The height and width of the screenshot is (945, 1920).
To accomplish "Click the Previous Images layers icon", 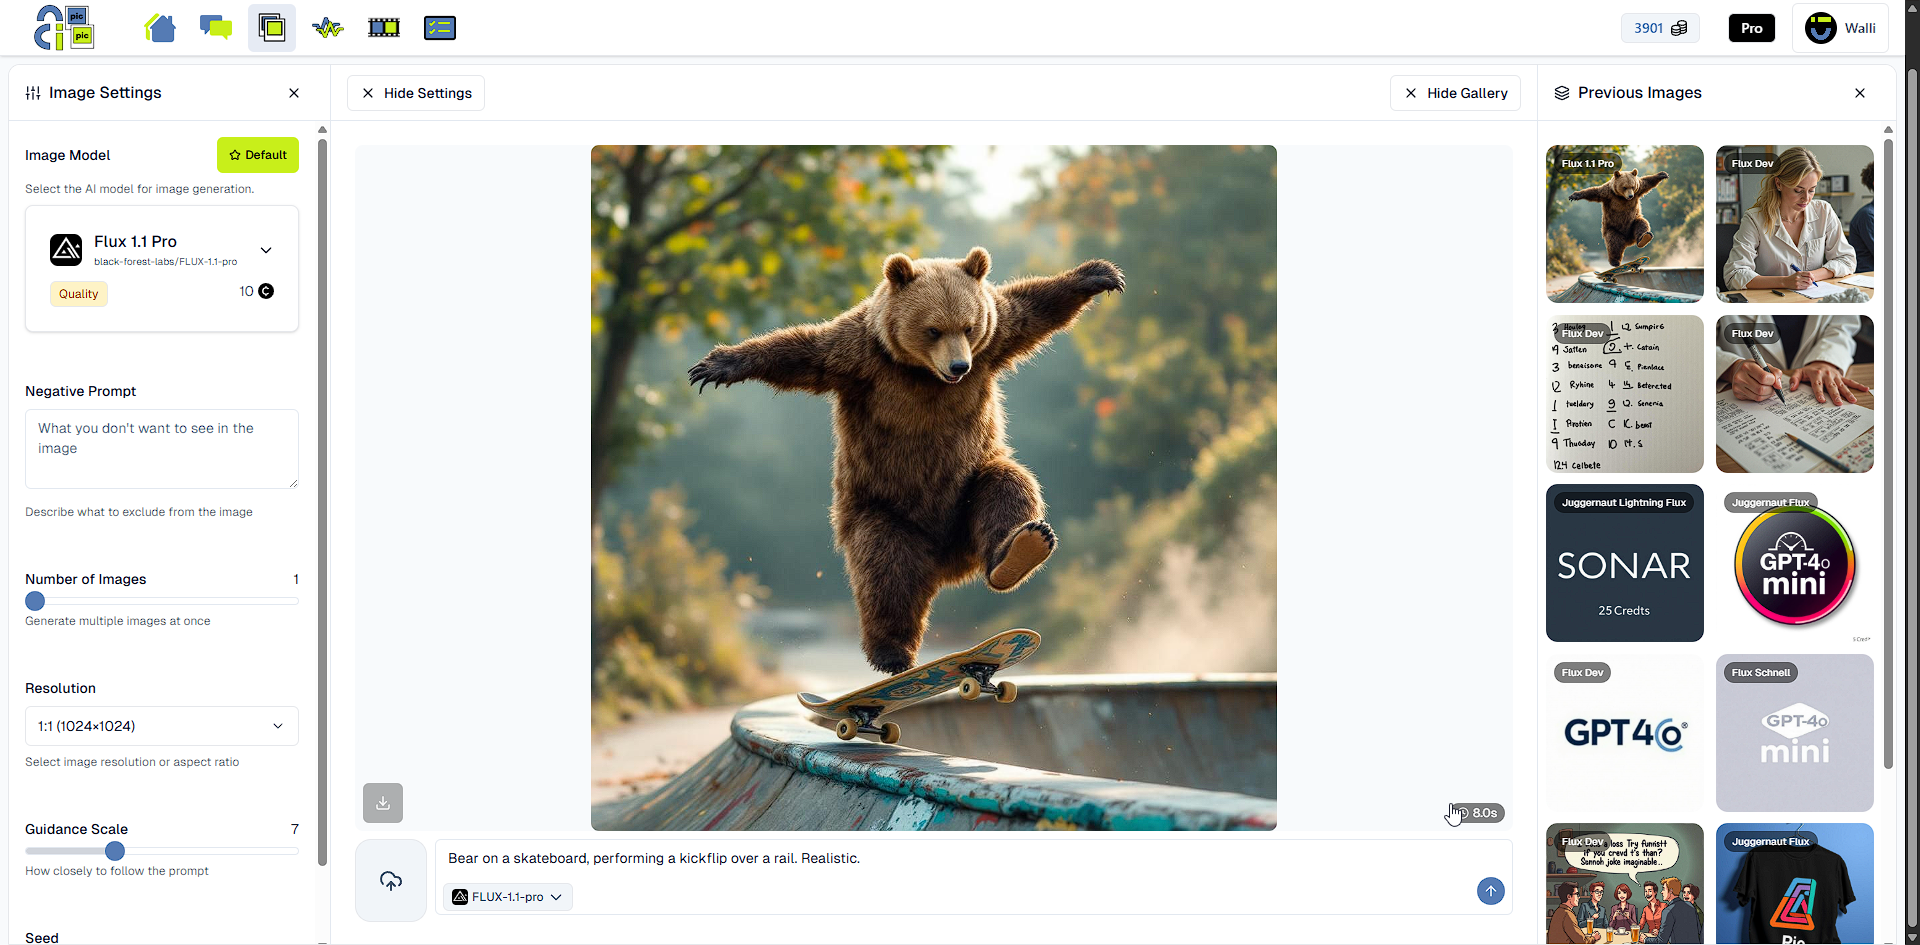I will click(x=1562, y=93).
